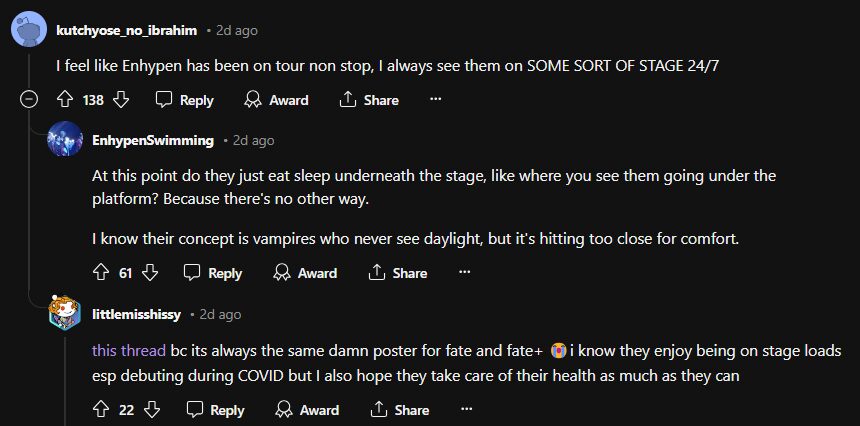The width and height of the screenshot is (860, 426).
Task: Open more options on kutchyose_no_ibrahim's comment
Action: tap(435, 100)
